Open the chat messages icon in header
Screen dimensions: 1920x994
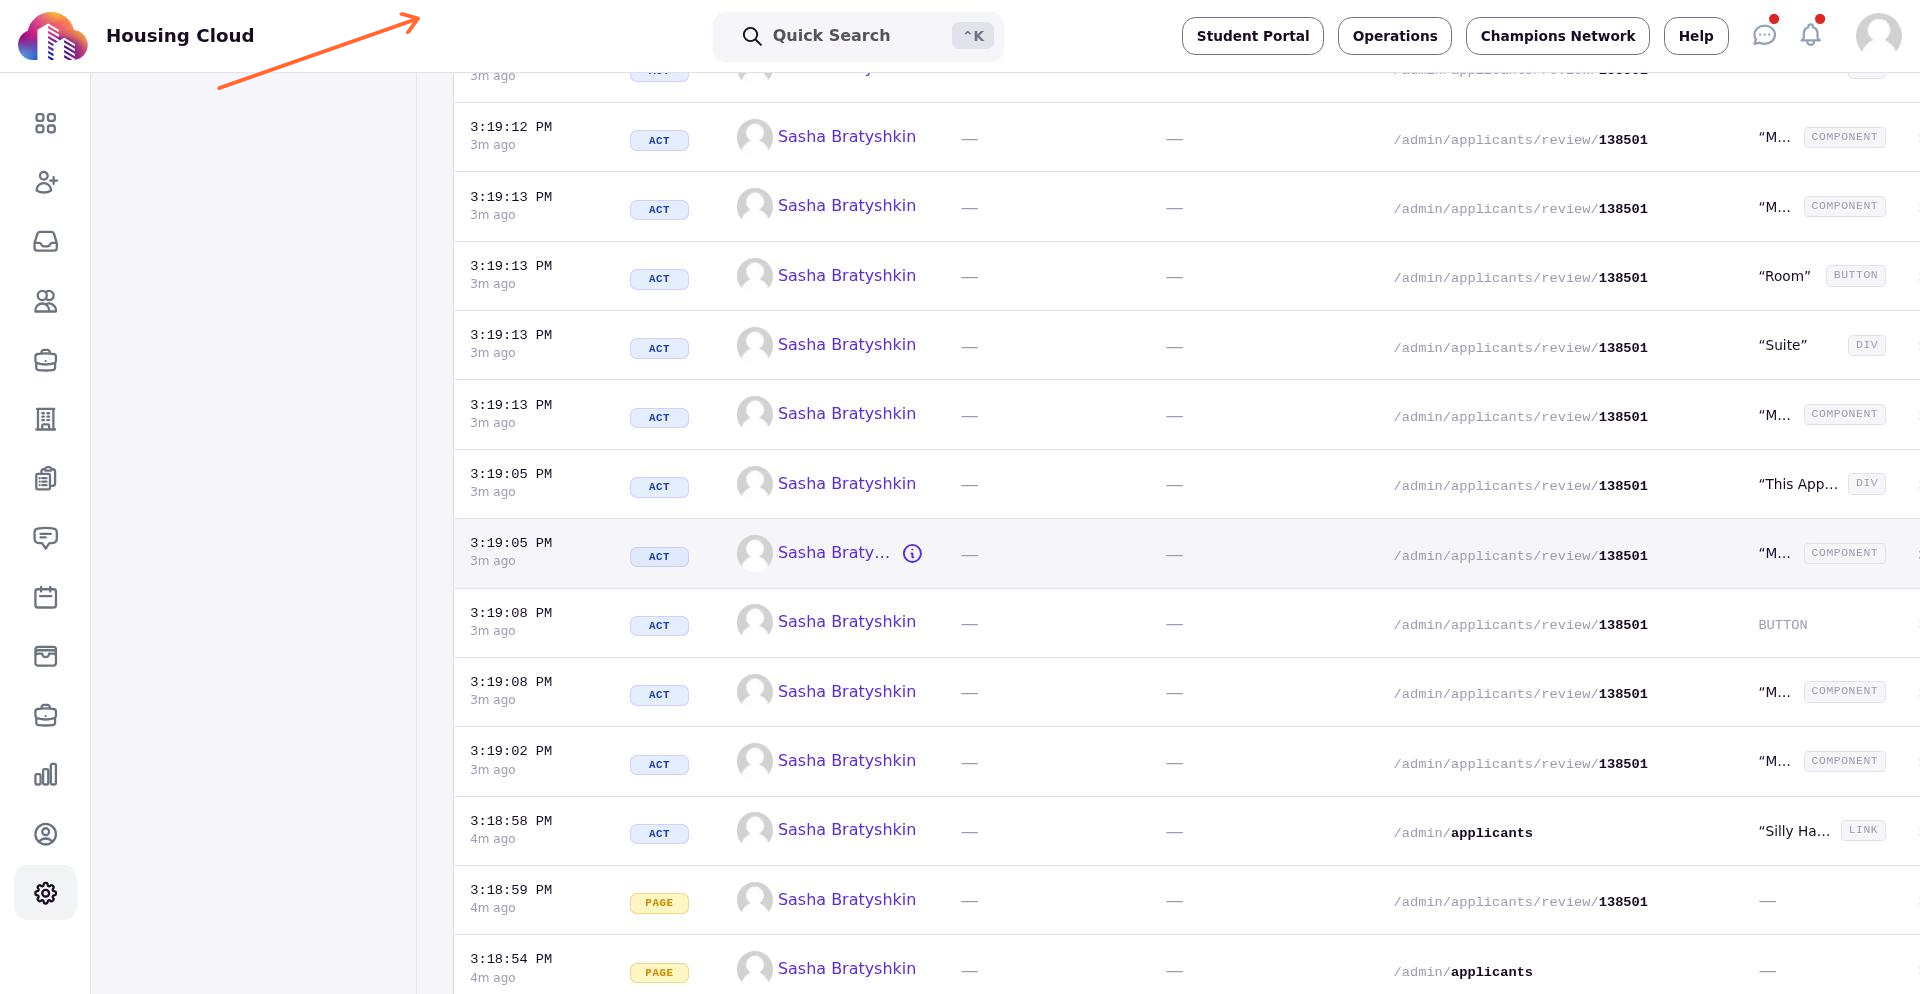click(1764, 35)
